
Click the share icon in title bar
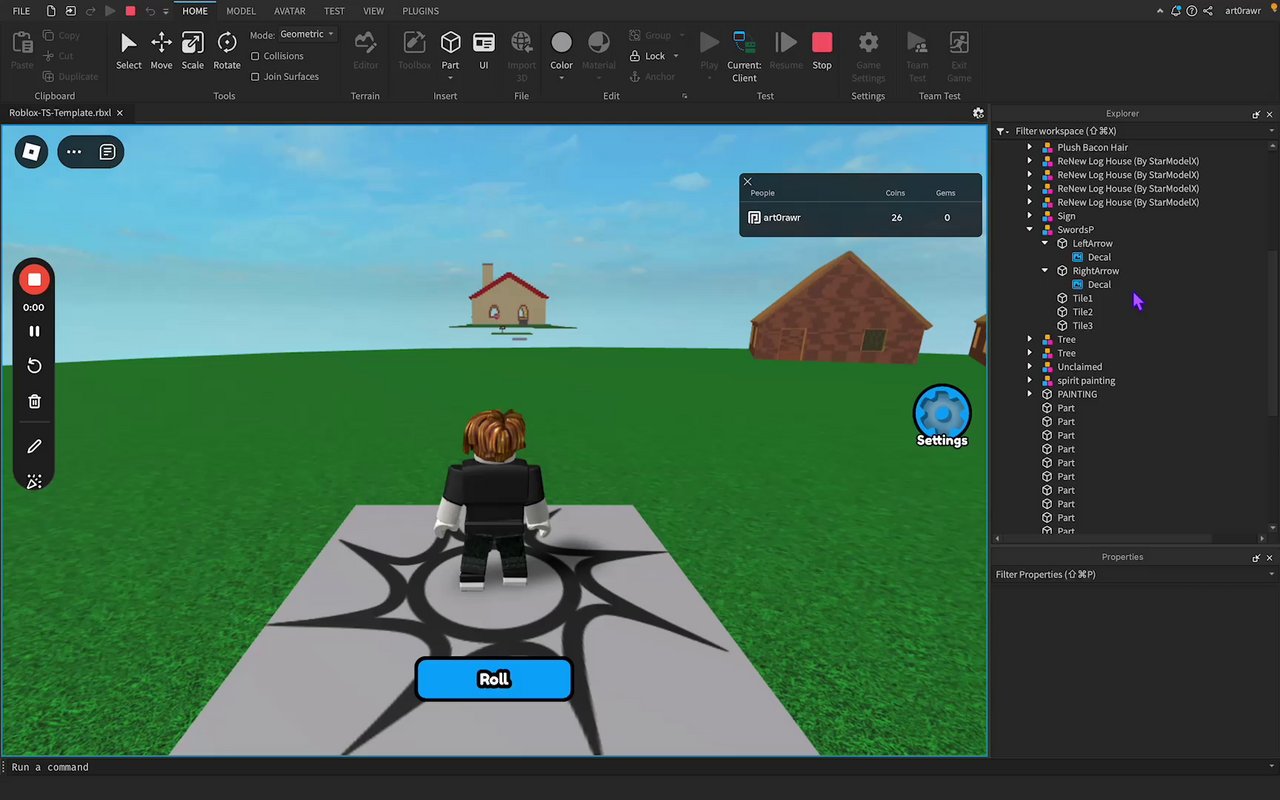(1208, 11)
